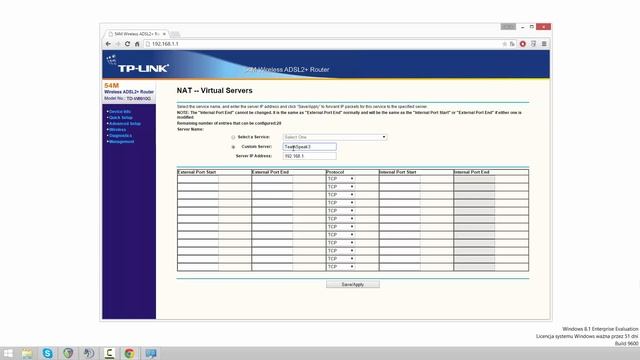Open the Select One service dropdown
This screenshot has height=360, width=640.
coord(335,137)
